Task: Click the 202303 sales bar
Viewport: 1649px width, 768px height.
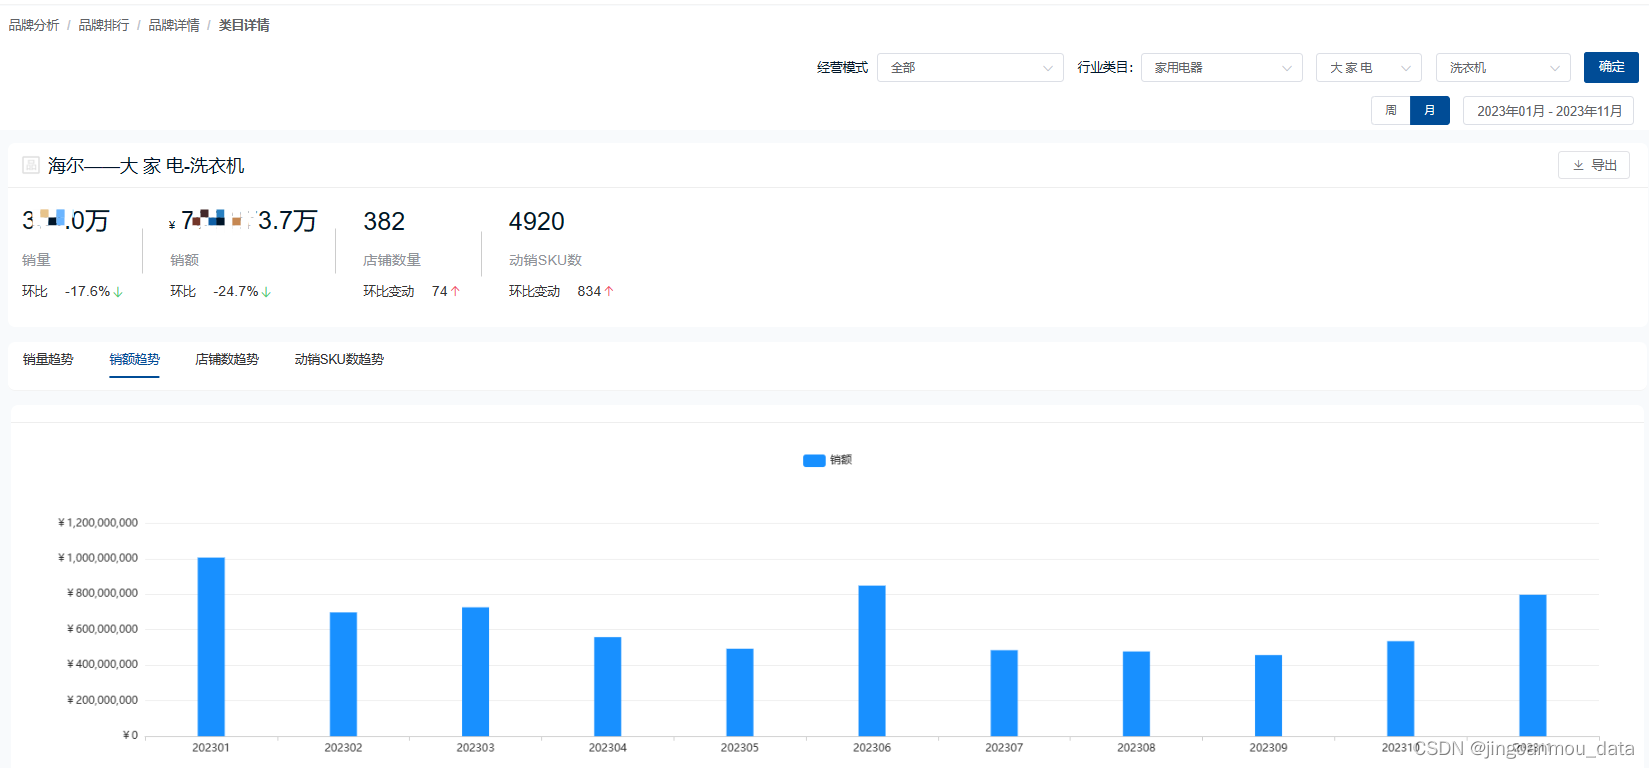Action: pos(475,672)
